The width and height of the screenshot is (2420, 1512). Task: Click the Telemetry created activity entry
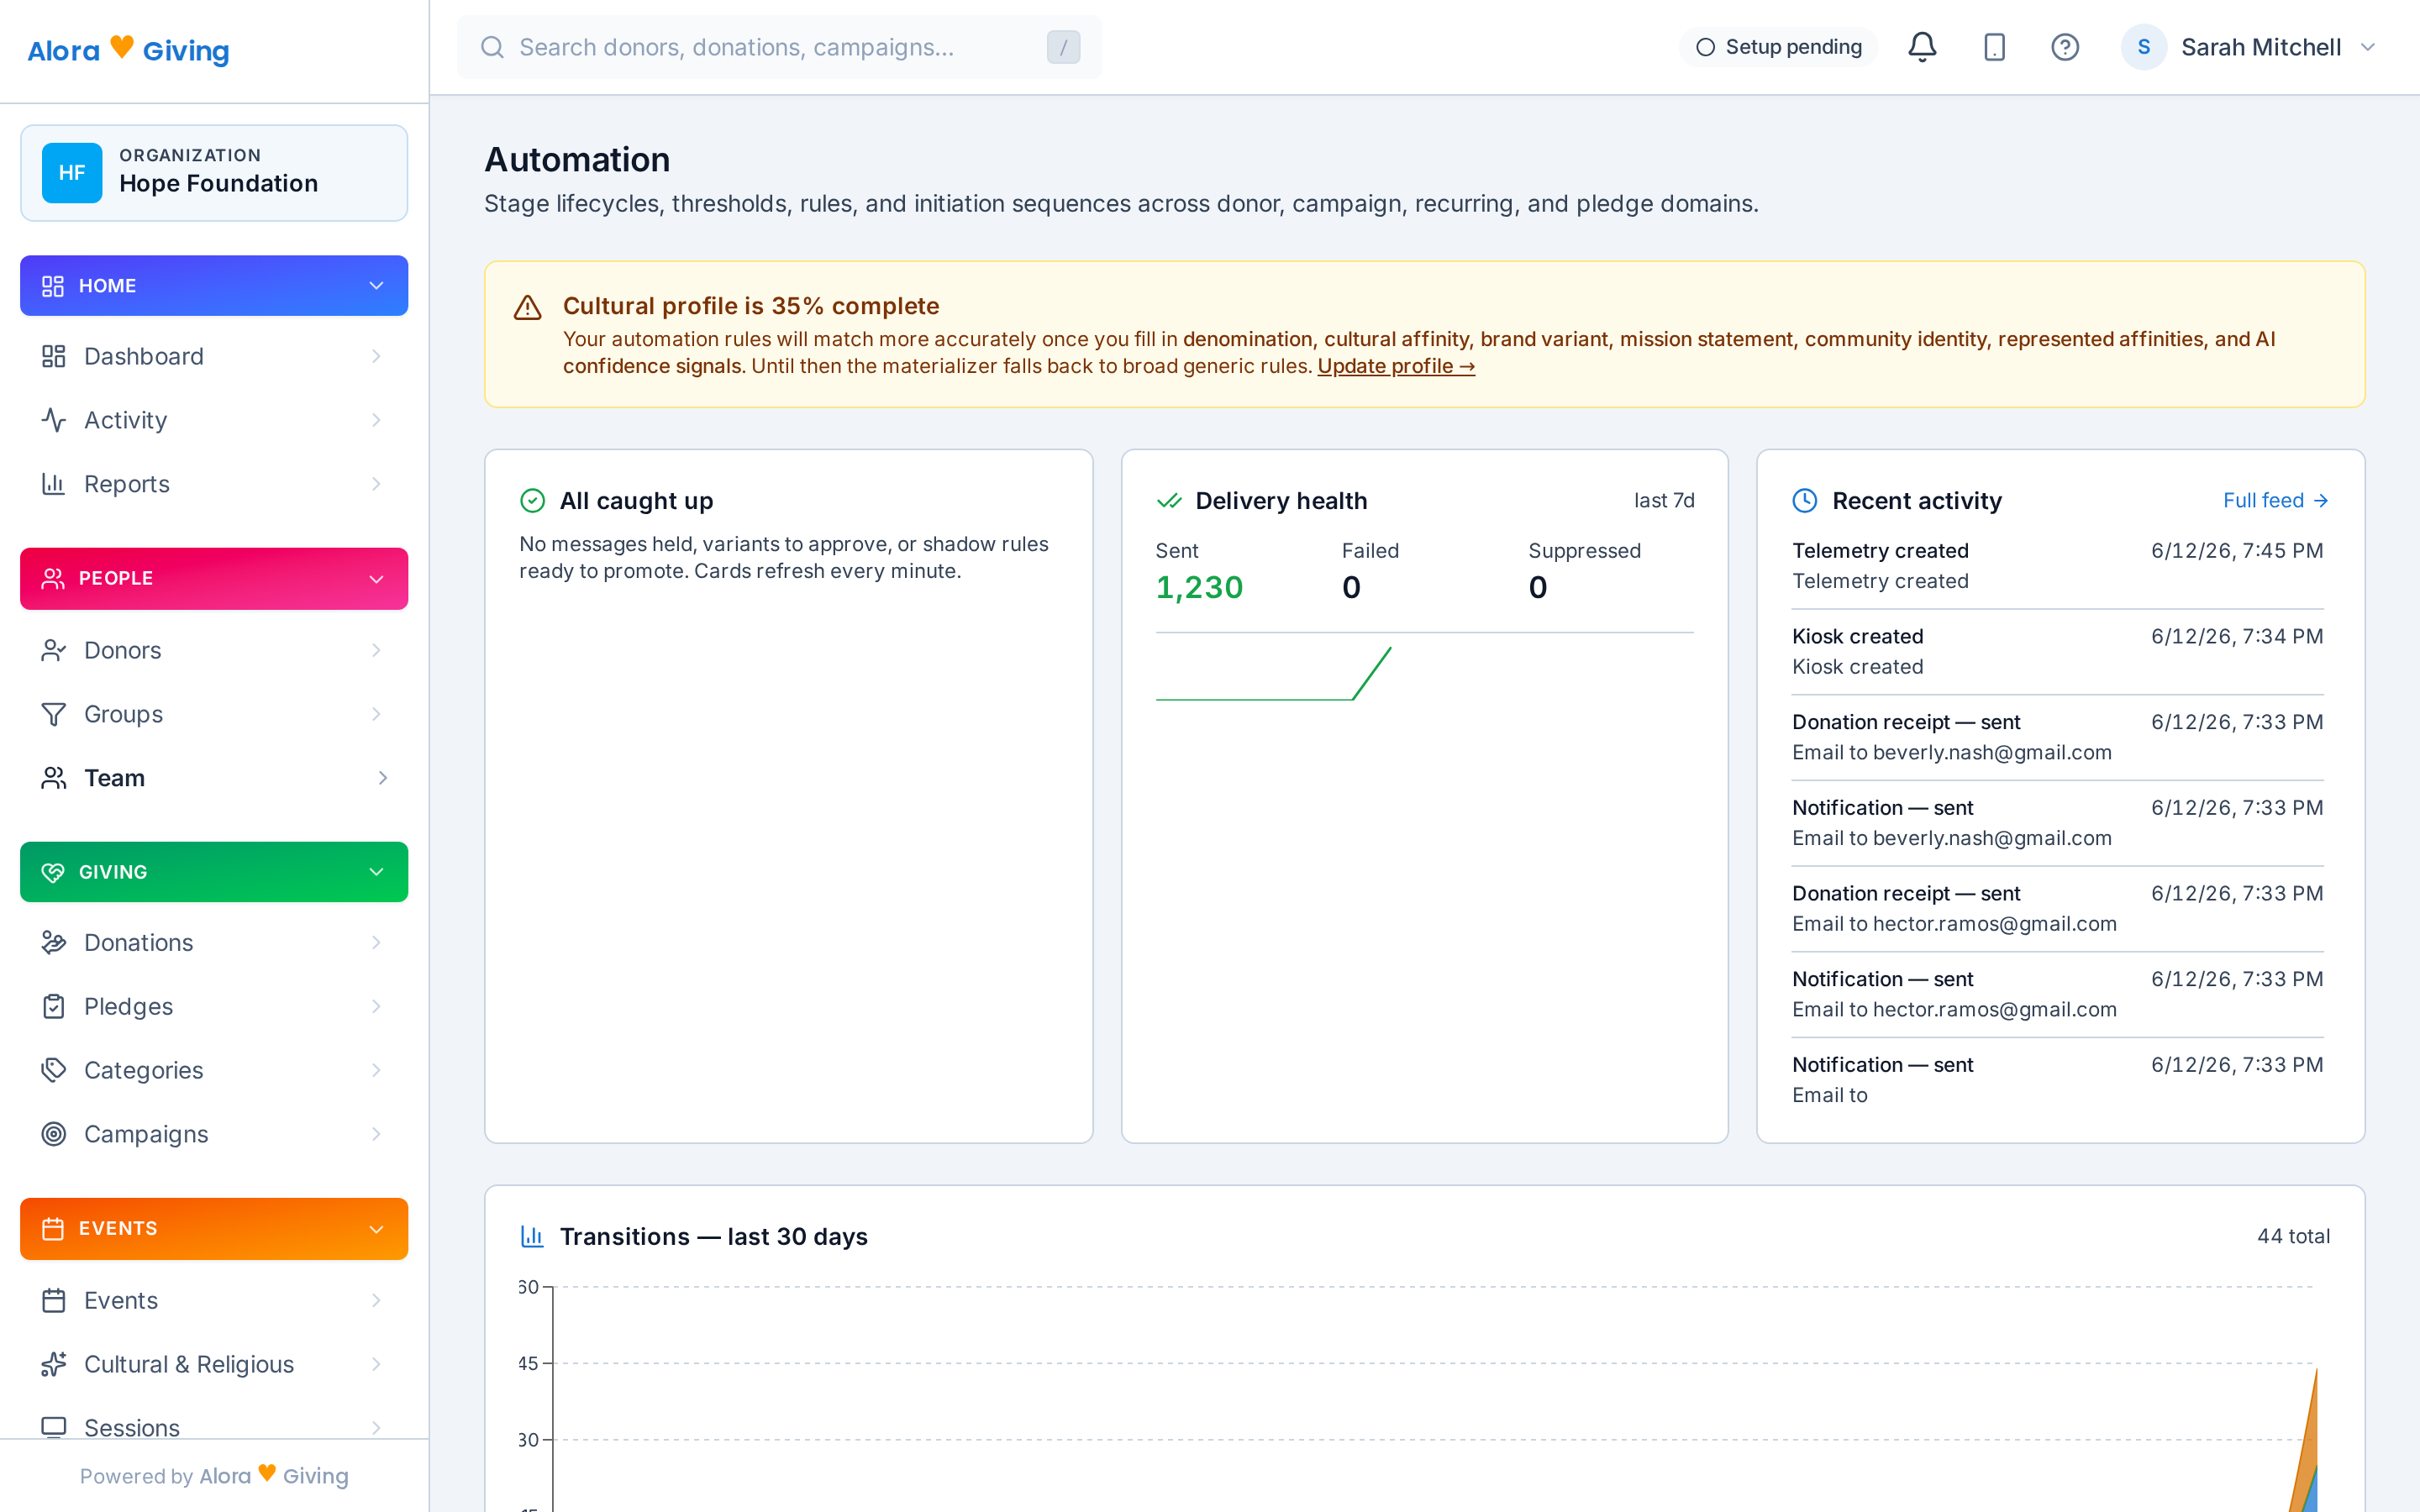(x=2057, y=566)
